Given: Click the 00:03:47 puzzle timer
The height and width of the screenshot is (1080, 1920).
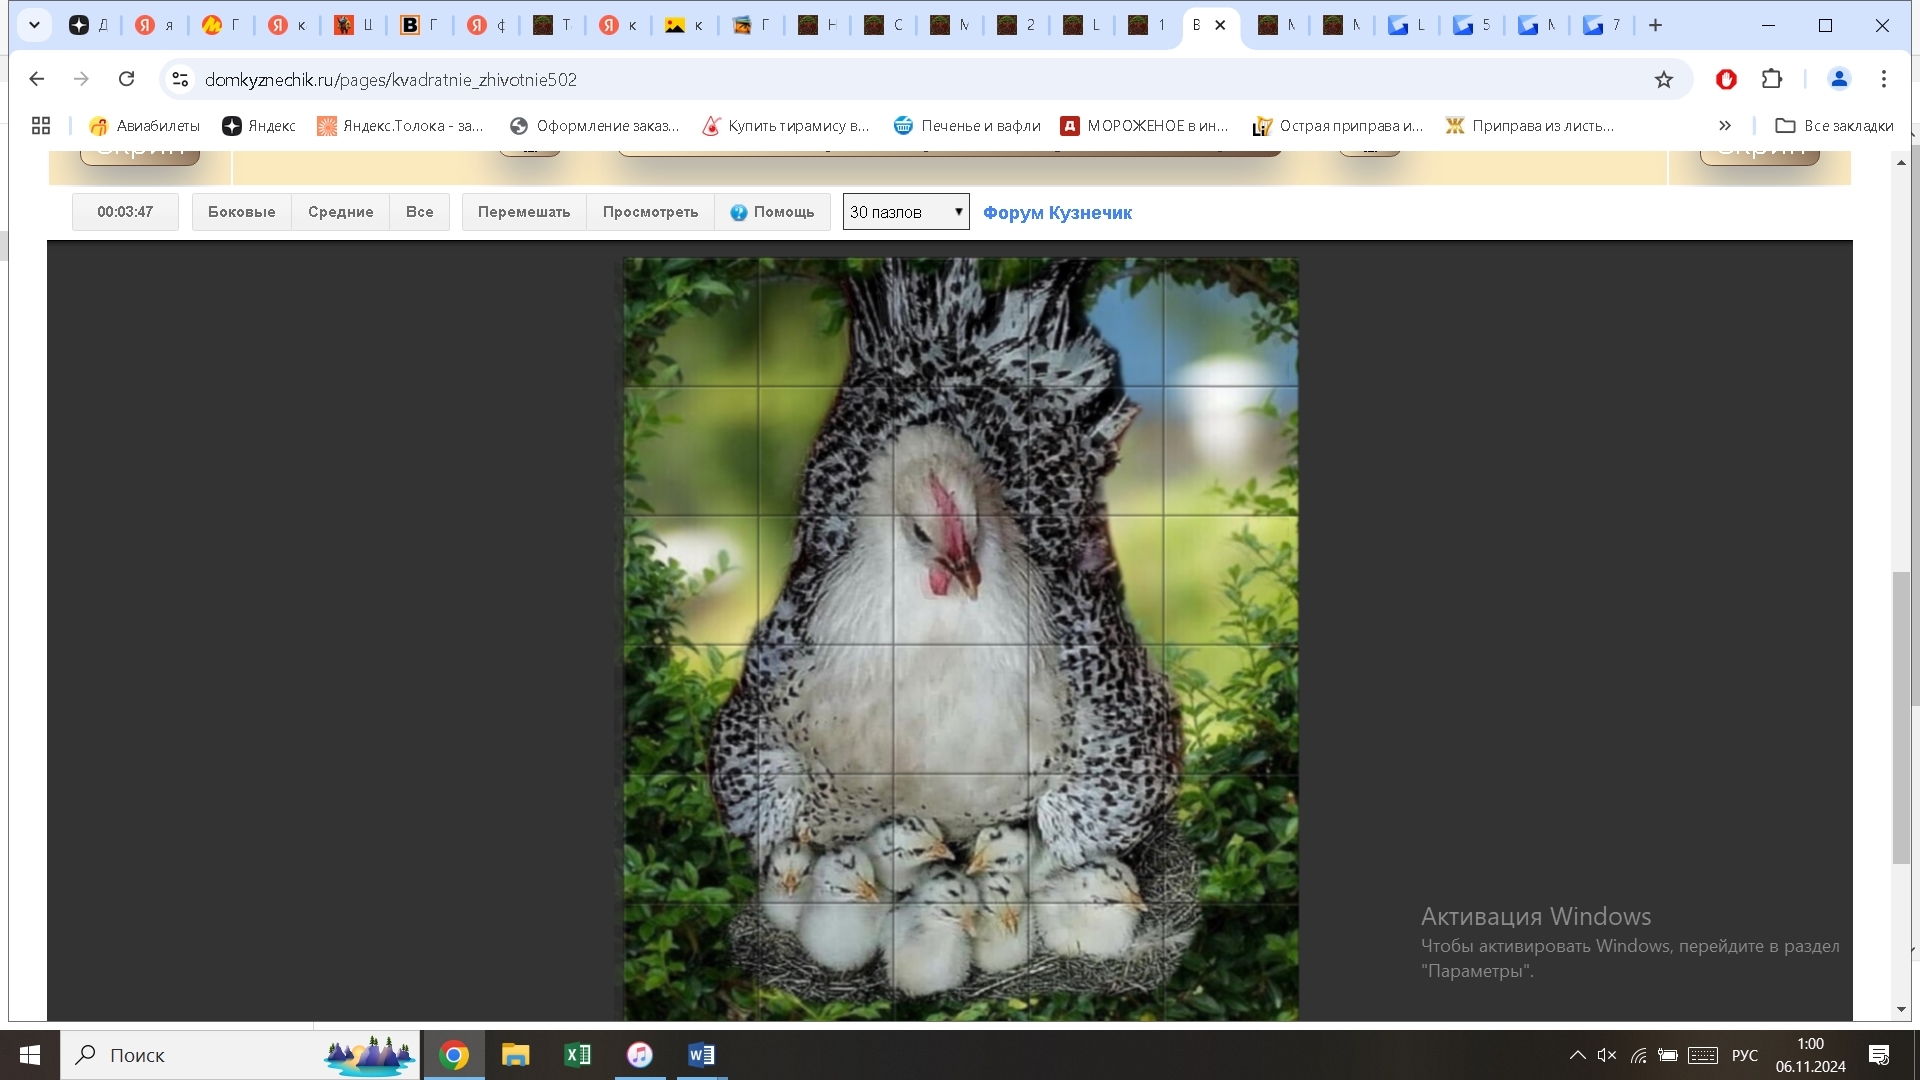Looking at the screenshot, I should click(x=125, y=212).
